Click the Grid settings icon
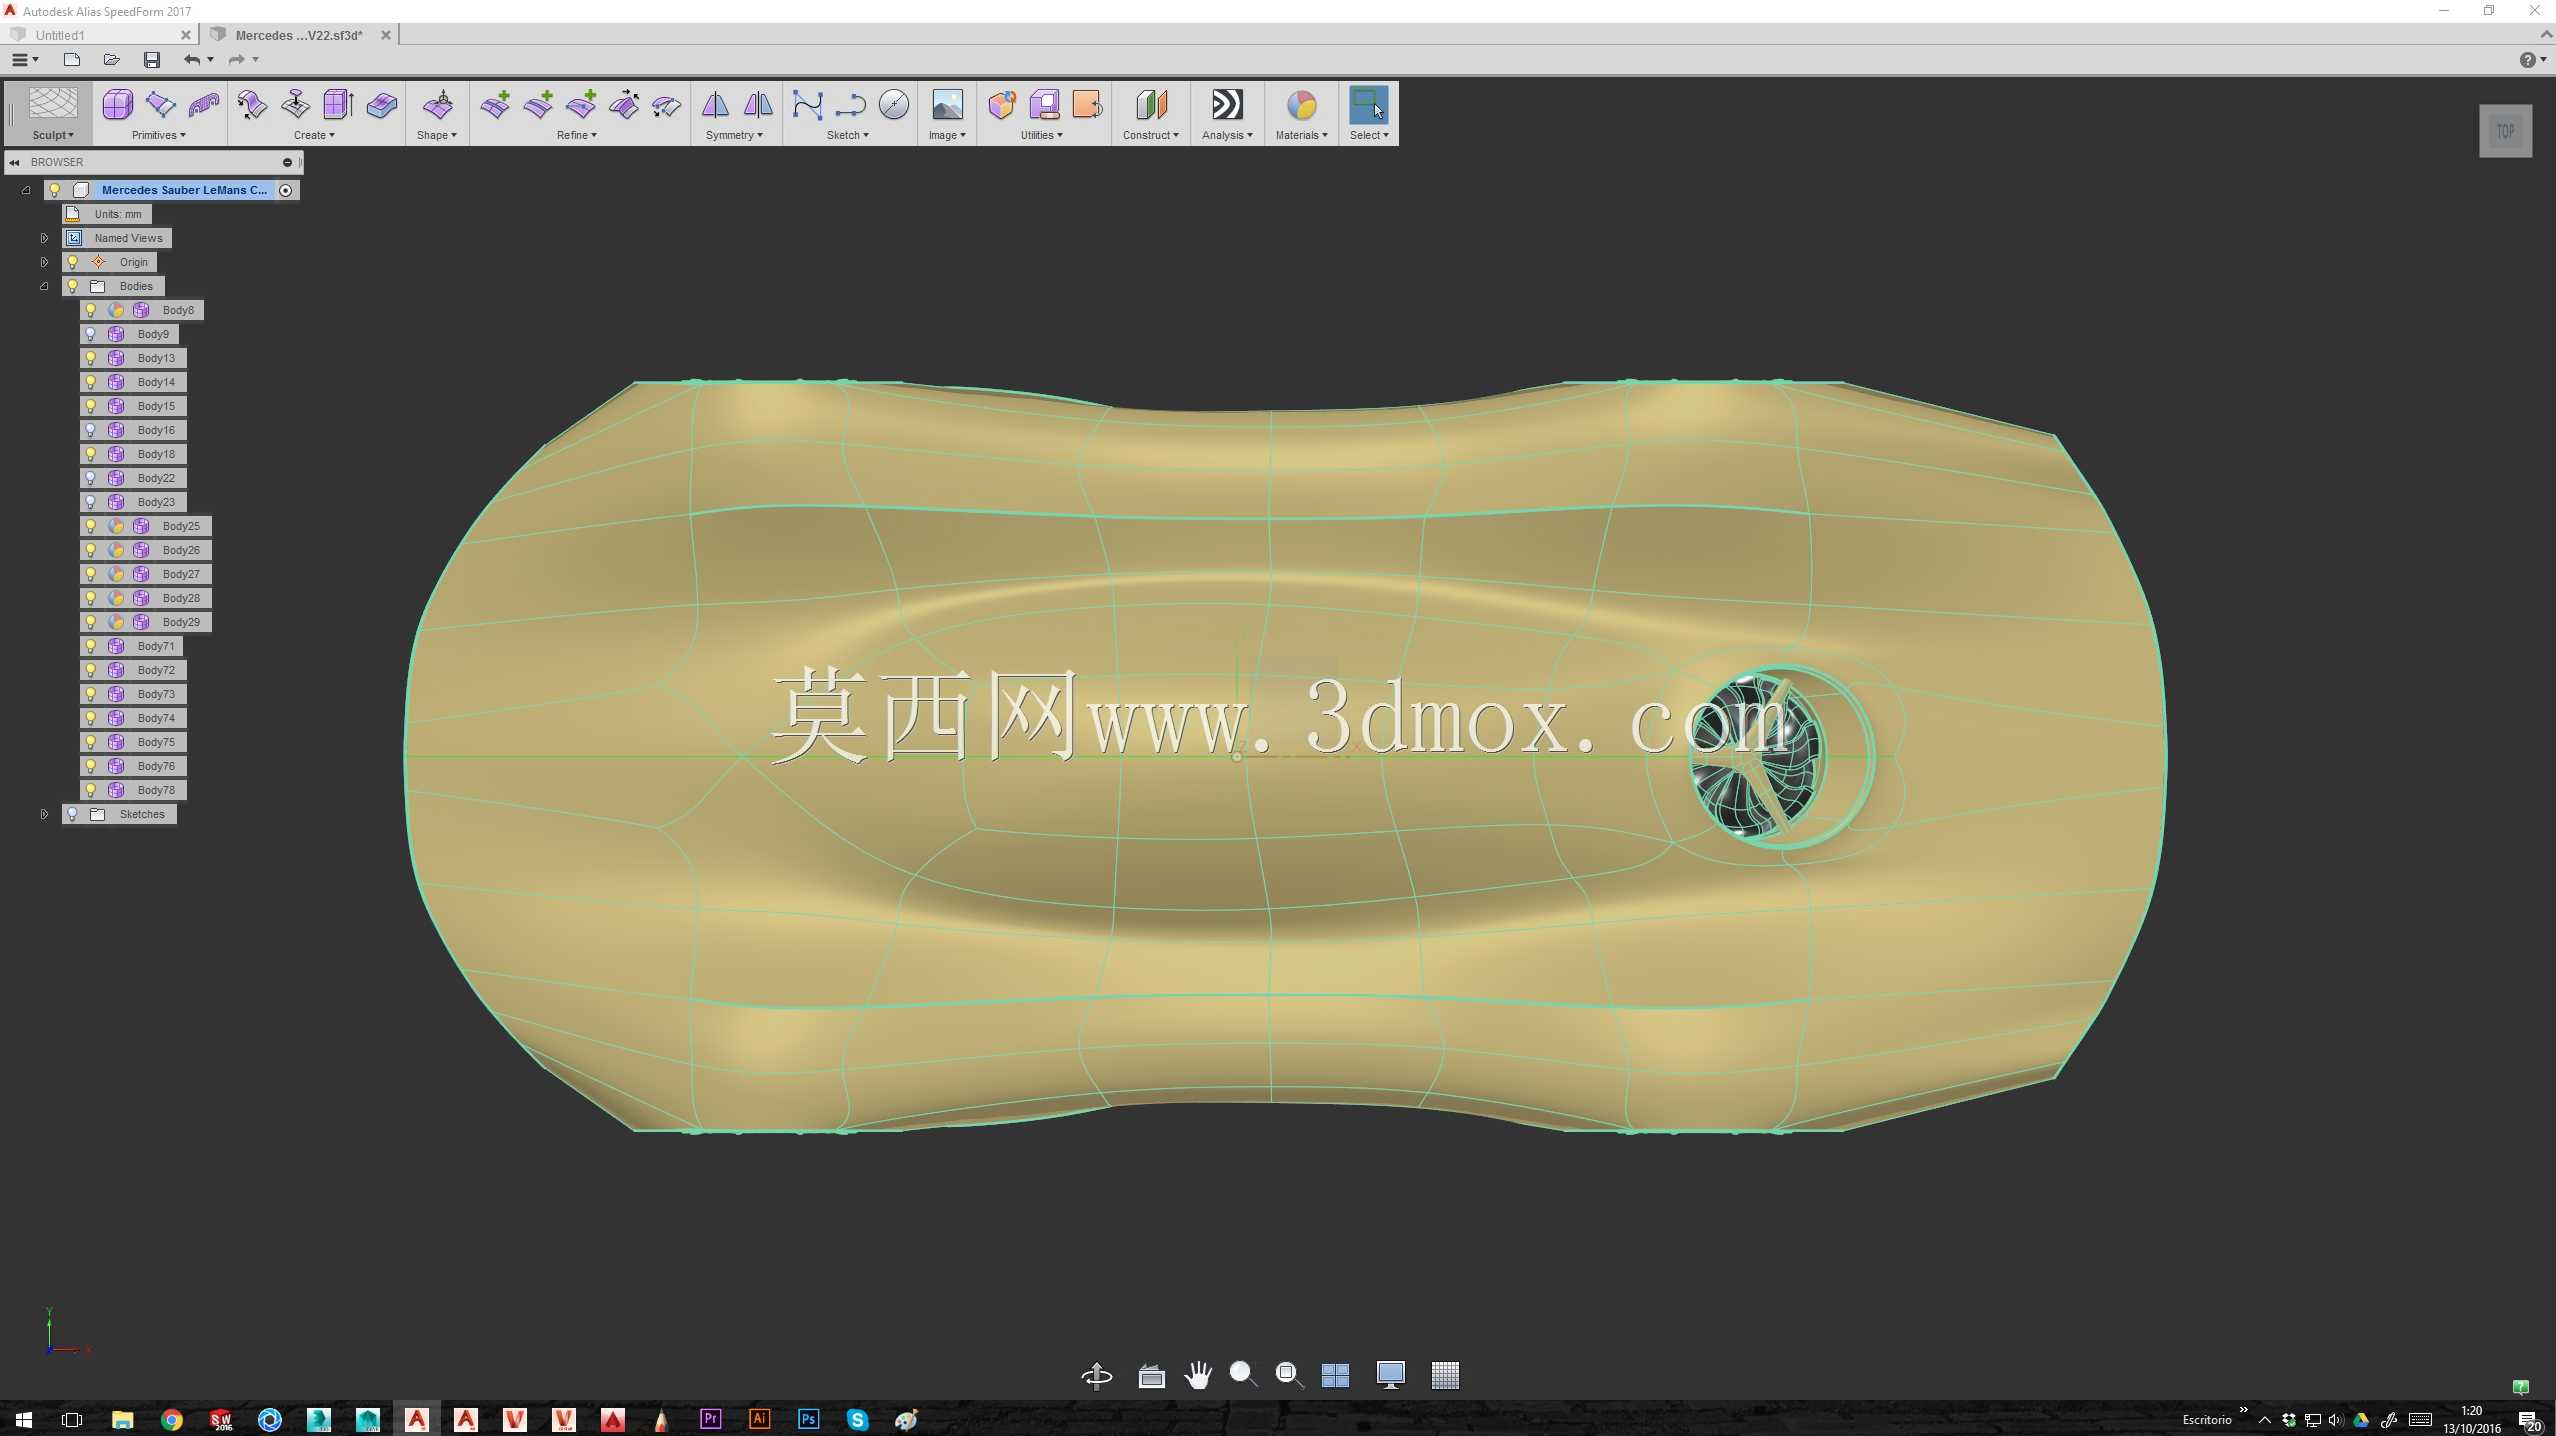Screen dimensions: 2556x1436 pyautogui.click(x=1445, y=1376)
